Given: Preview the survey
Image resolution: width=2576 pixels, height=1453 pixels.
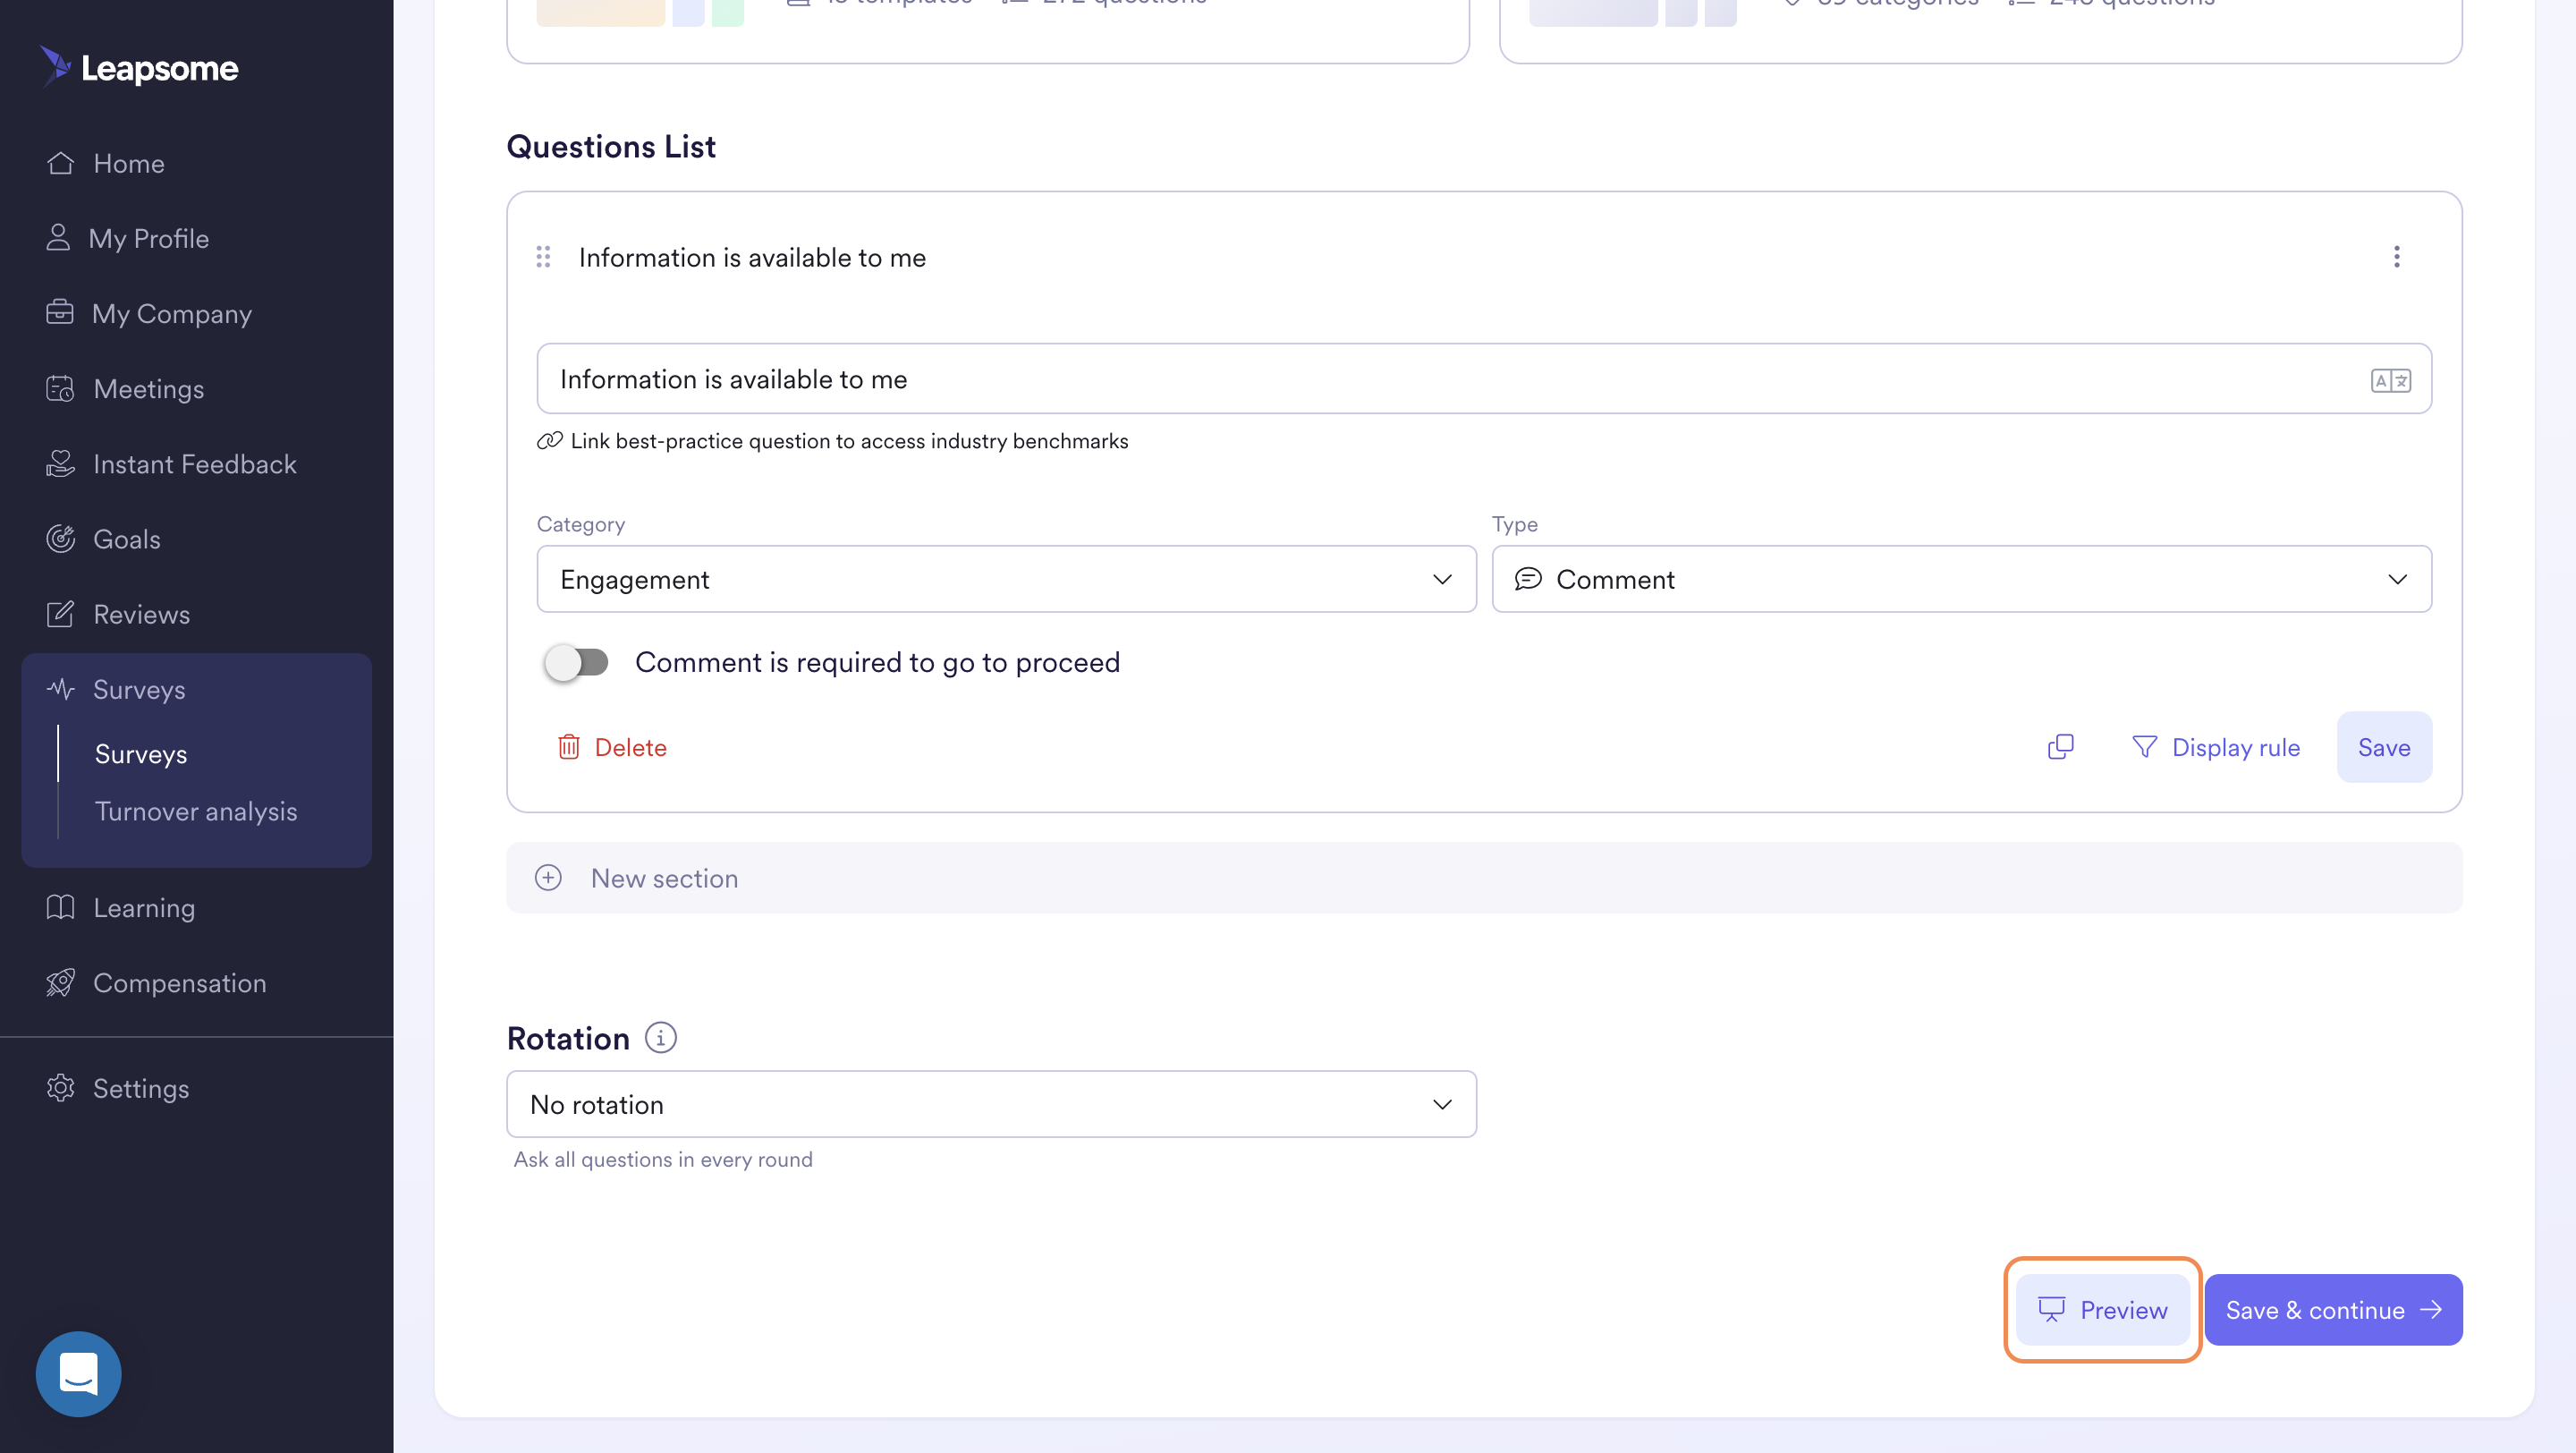Looking at the screenshot, I should click(2102, 1309).
